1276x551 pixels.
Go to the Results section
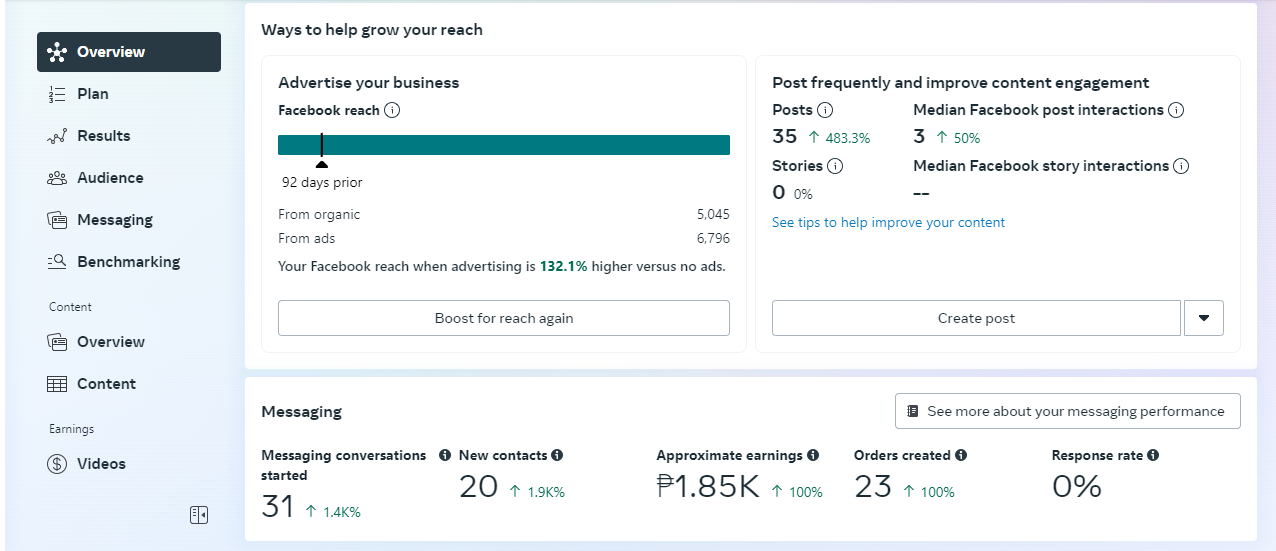coord(103,136)
